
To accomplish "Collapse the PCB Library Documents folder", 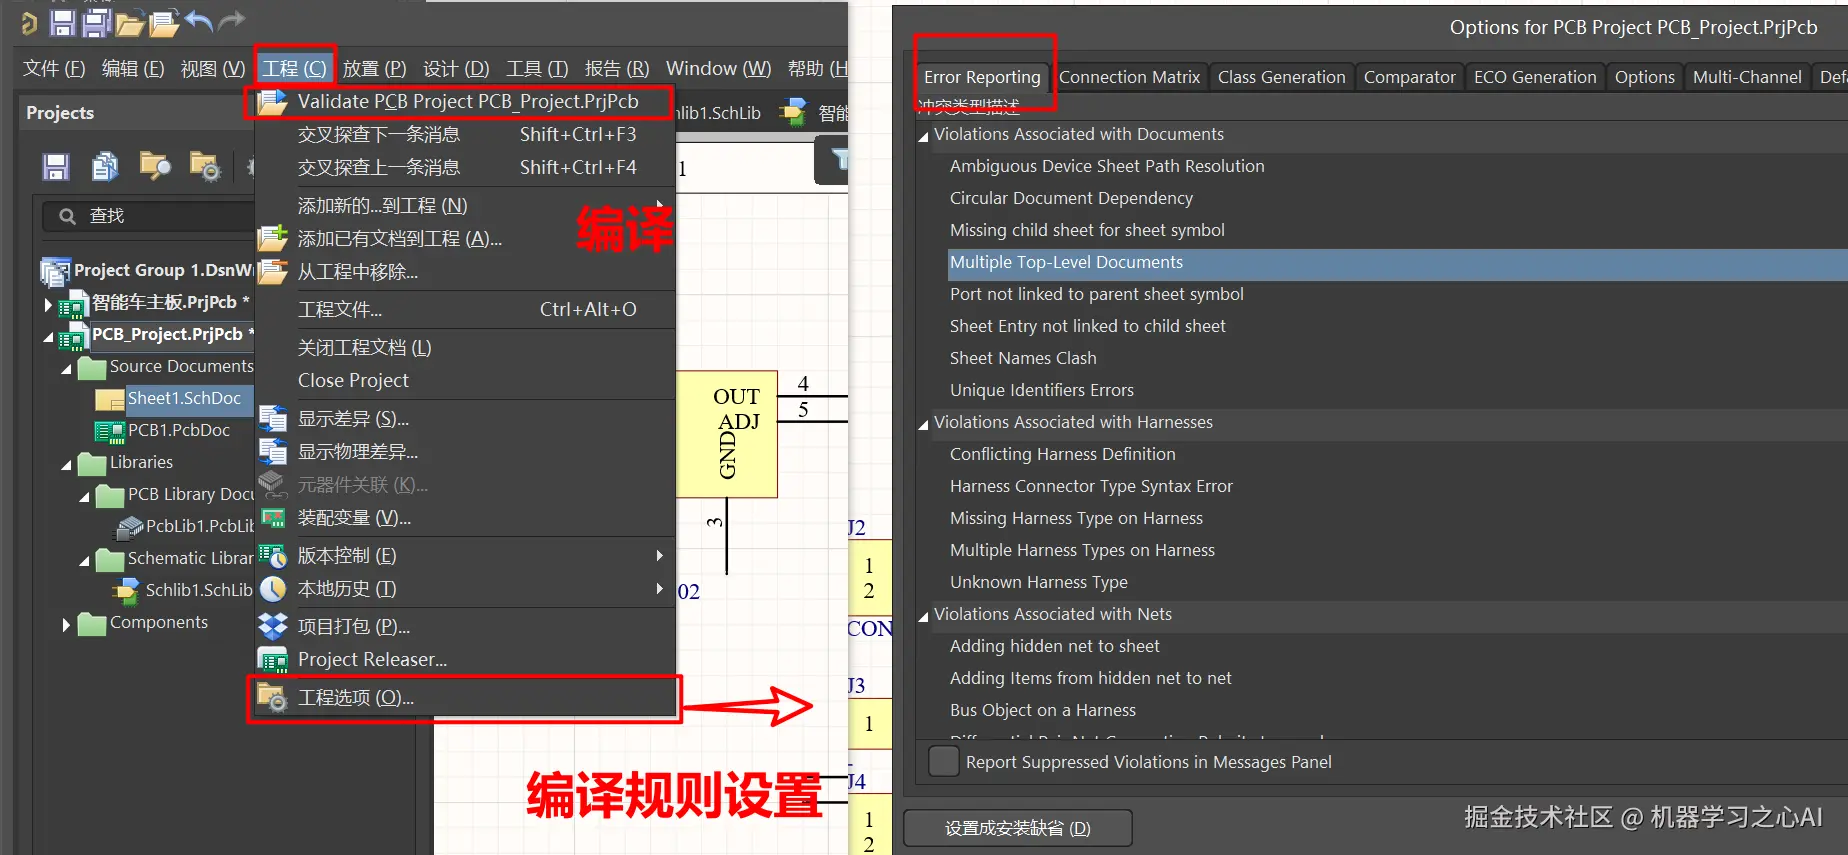I will pyautogui.click(x=85, y=497).
